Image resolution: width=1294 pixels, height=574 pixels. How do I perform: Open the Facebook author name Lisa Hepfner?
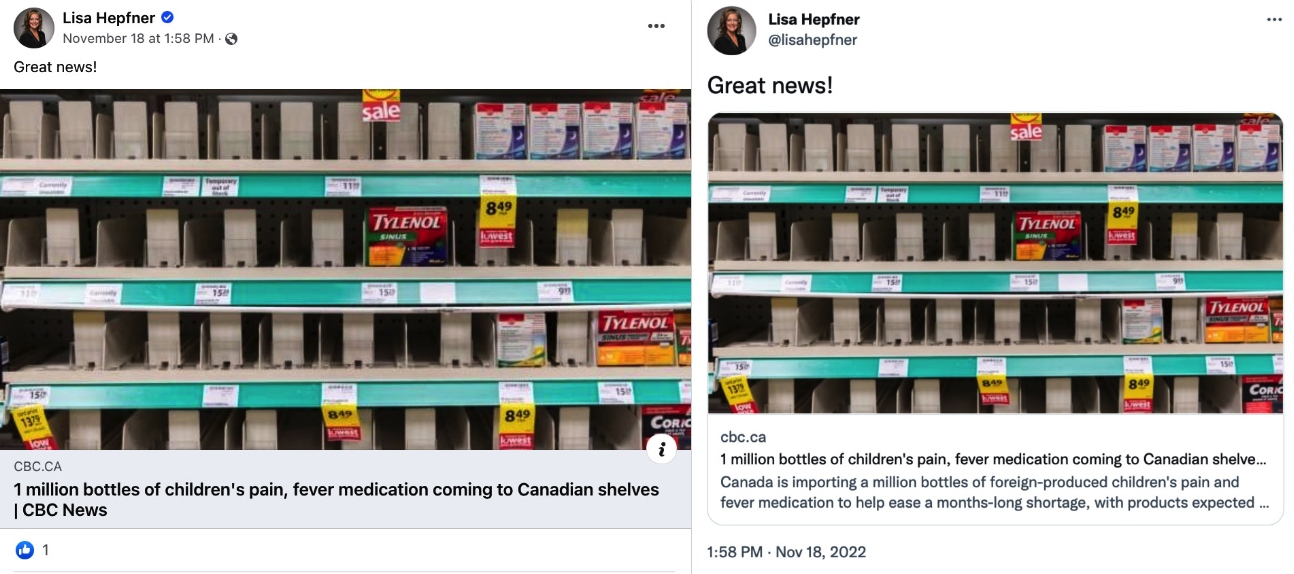(109, 17)
